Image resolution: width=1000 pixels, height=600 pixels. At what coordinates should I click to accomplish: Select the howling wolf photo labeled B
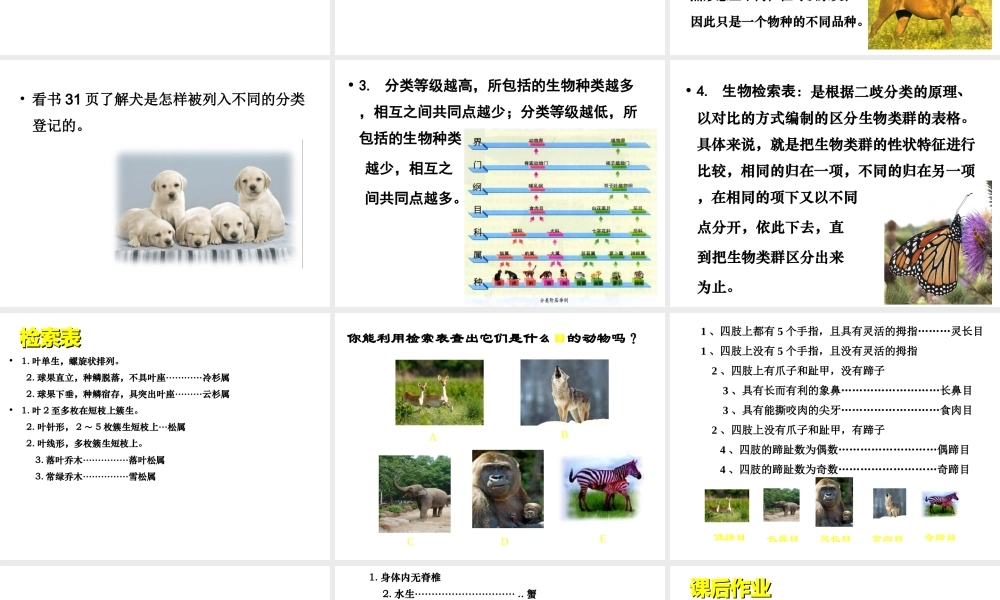coord(564,392)
